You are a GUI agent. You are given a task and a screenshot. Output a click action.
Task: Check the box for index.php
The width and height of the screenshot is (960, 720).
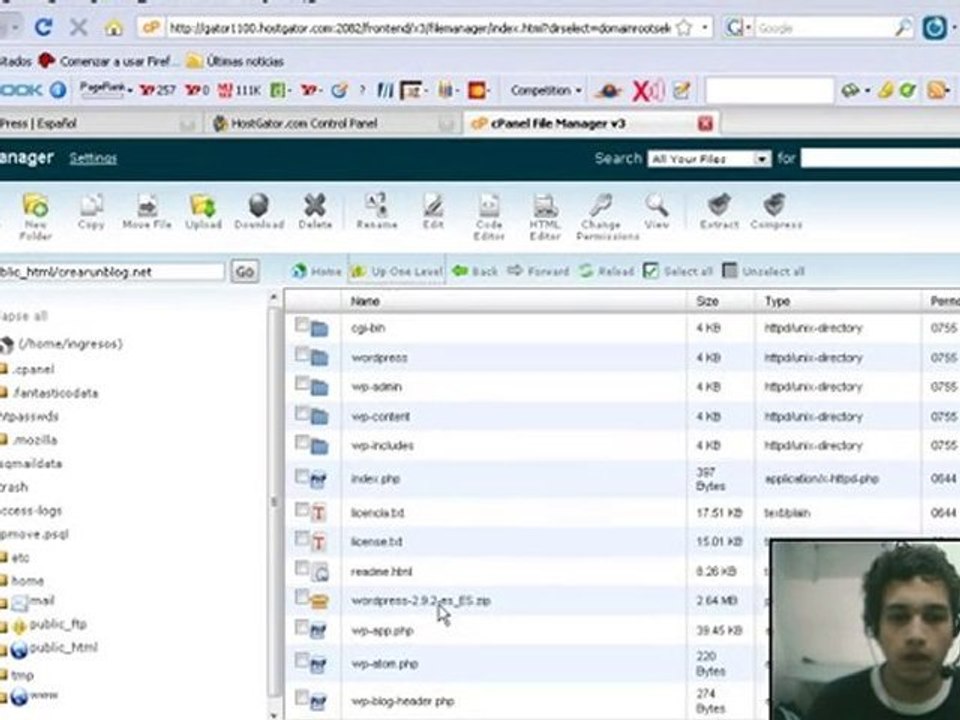pyautogui.click(x=301, y=476)
